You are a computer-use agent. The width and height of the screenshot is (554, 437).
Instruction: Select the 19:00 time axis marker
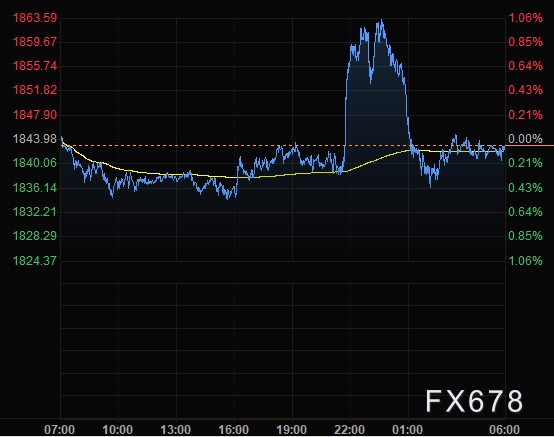coord(291,430)
